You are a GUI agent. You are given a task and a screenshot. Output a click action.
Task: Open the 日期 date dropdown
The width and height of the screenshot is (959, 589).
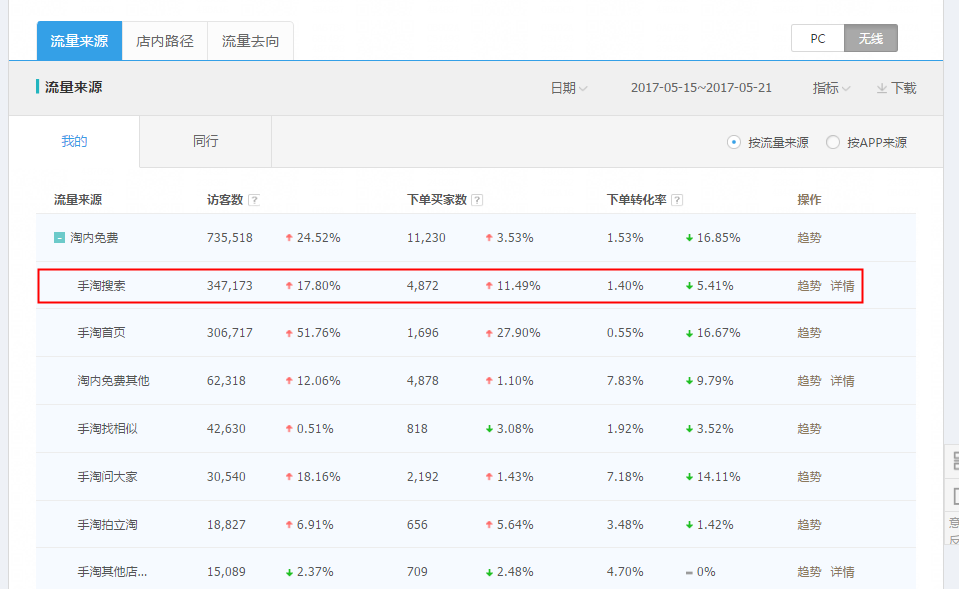[567, 88]
